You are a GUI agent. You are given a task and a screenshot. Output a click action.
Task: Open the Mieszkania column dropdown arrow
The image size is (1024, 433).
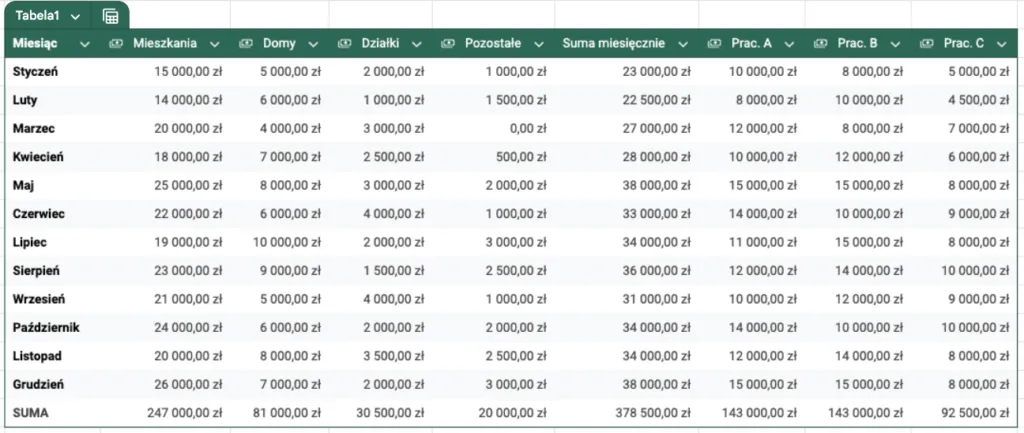pos(213,44)
